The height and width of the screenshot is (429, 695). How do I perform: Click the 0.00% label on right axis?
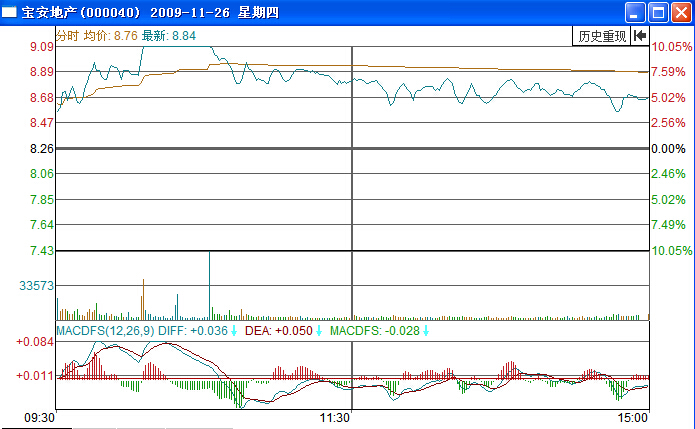(x=670, y=149)
